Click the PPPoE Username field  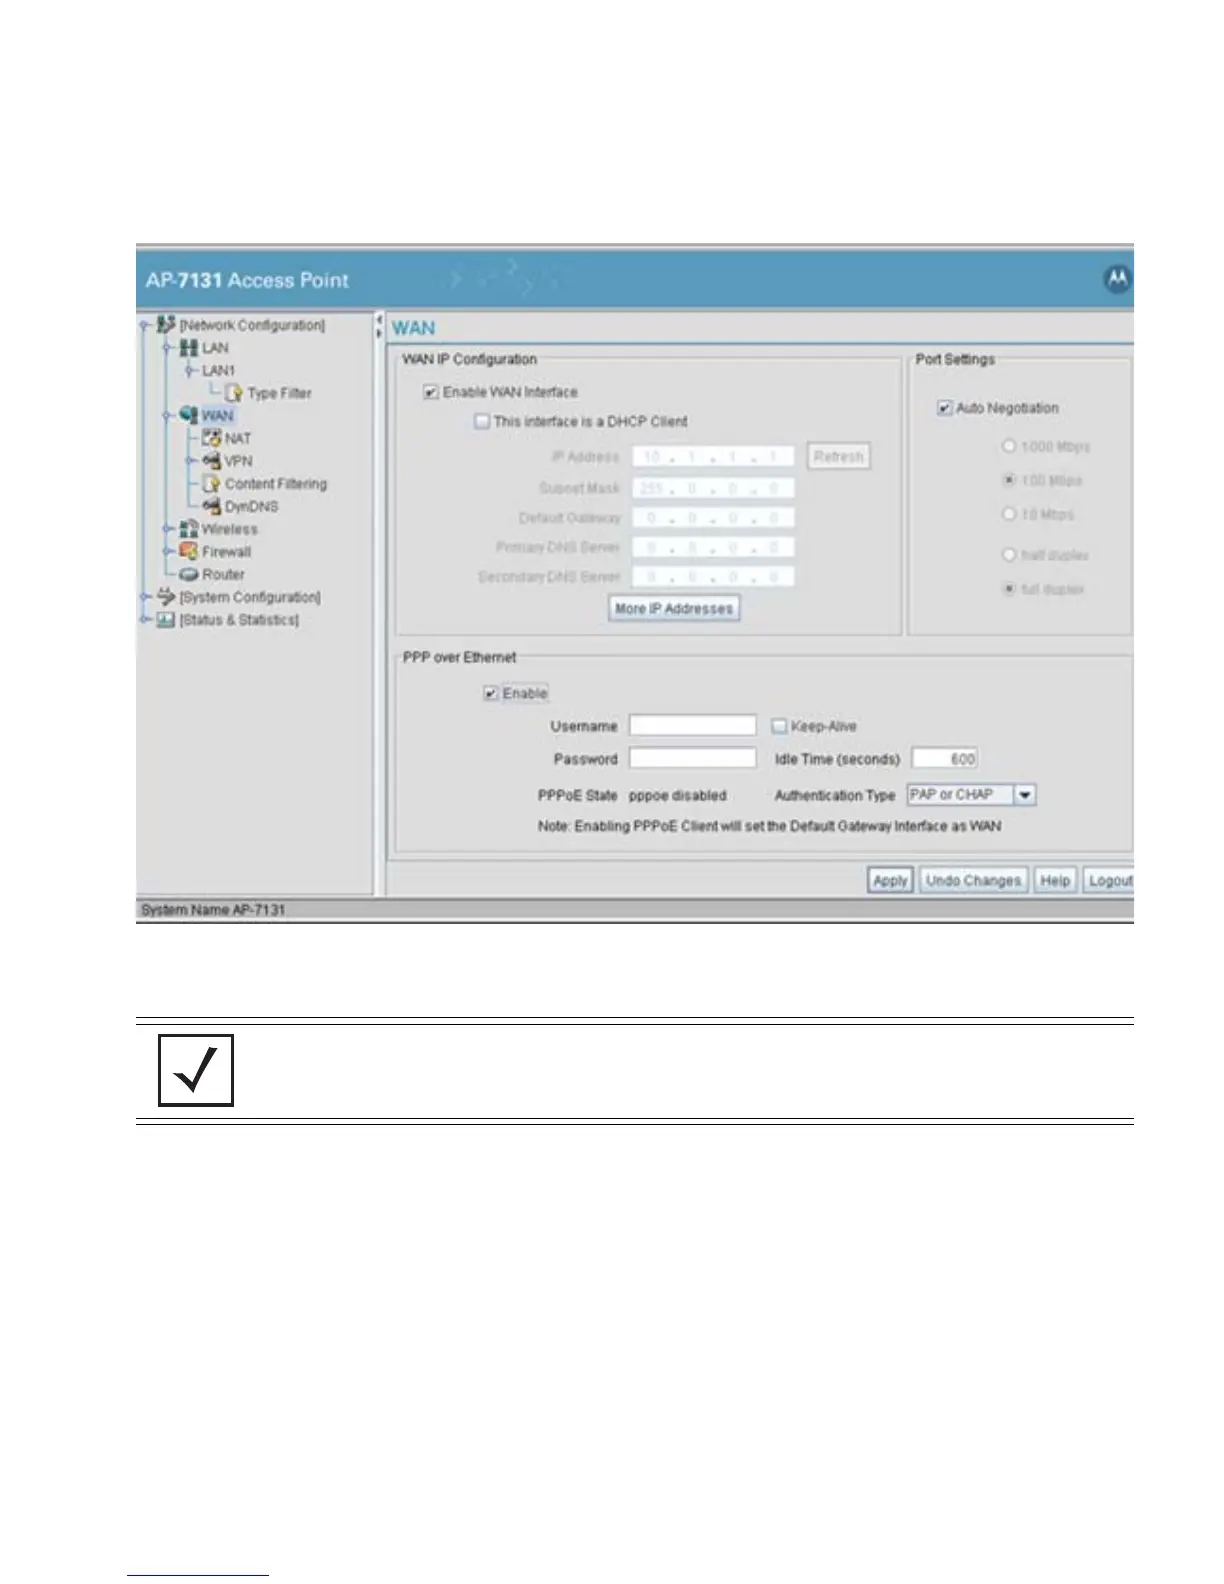(693, 726)
